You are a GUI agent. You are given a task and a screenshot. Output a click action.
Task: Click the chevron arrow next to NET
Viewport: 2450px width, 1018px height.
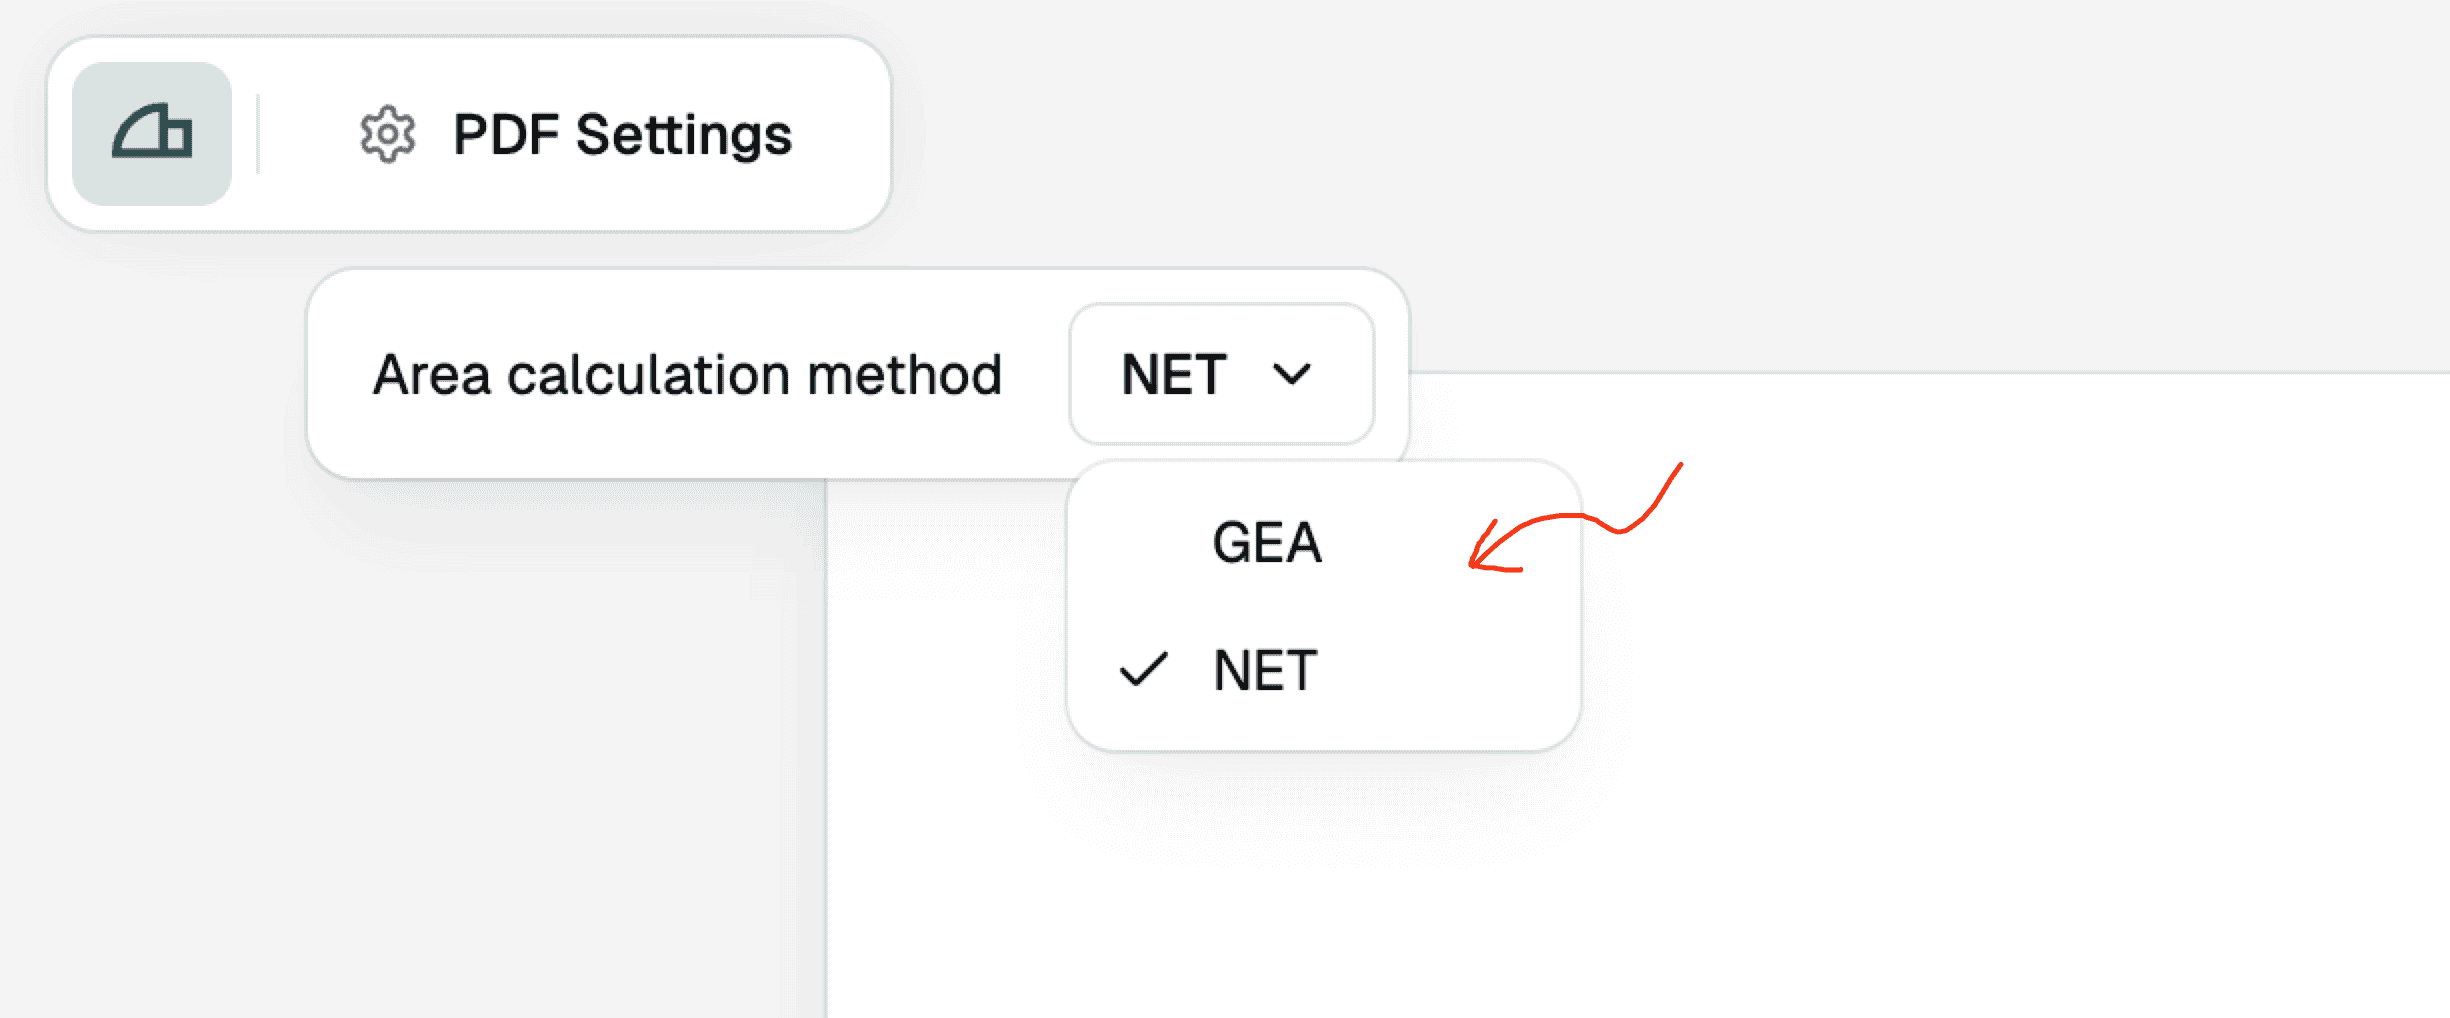[x=1291, y=374]
